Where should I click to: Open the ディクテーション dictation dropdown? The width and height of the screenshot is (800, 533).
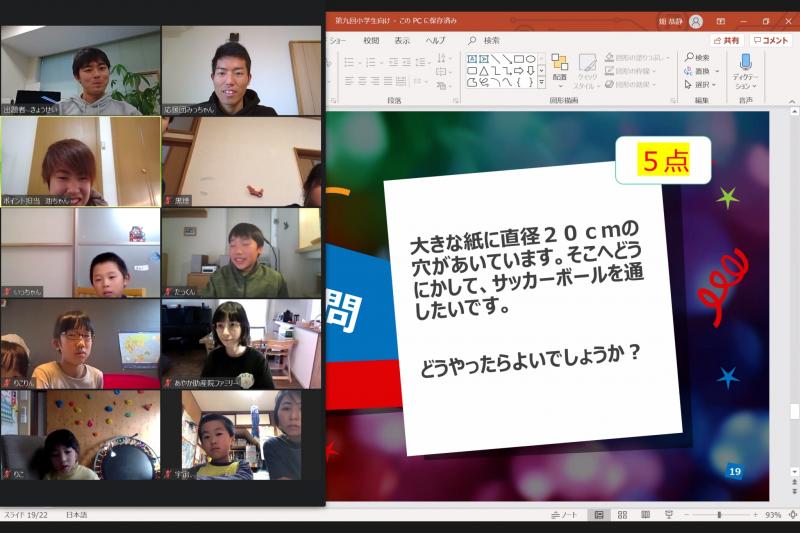[x=745, y=71]
